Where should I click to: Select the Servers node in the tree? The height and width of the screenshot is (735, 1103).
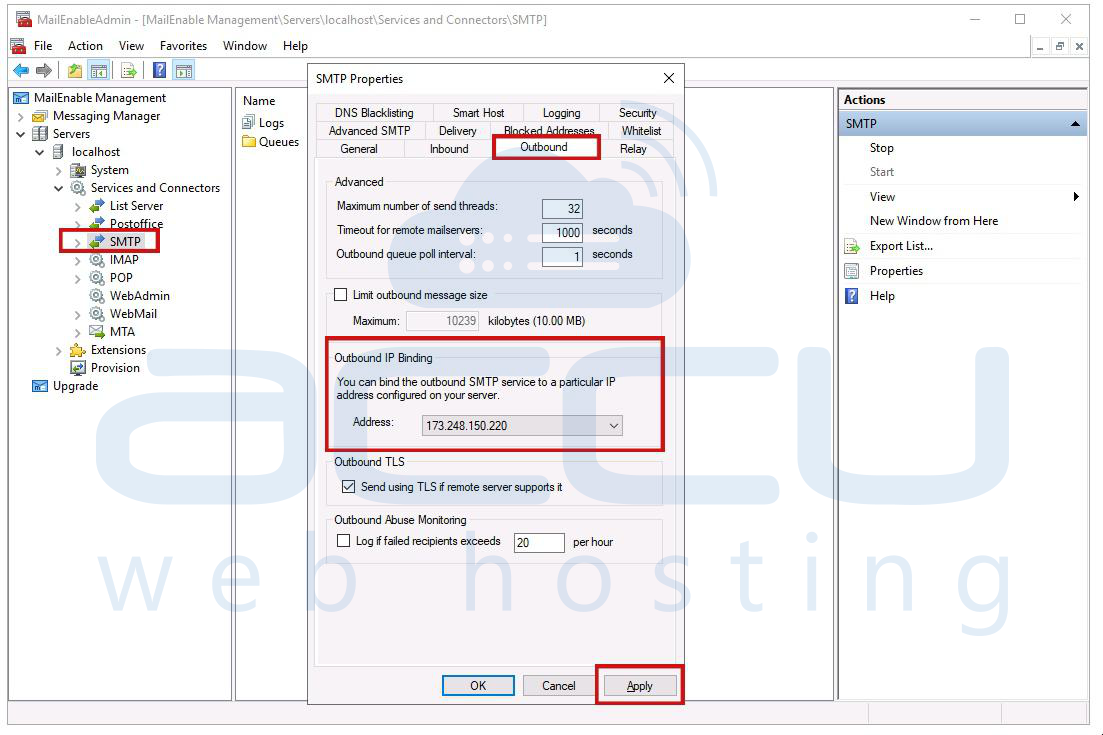71,134
